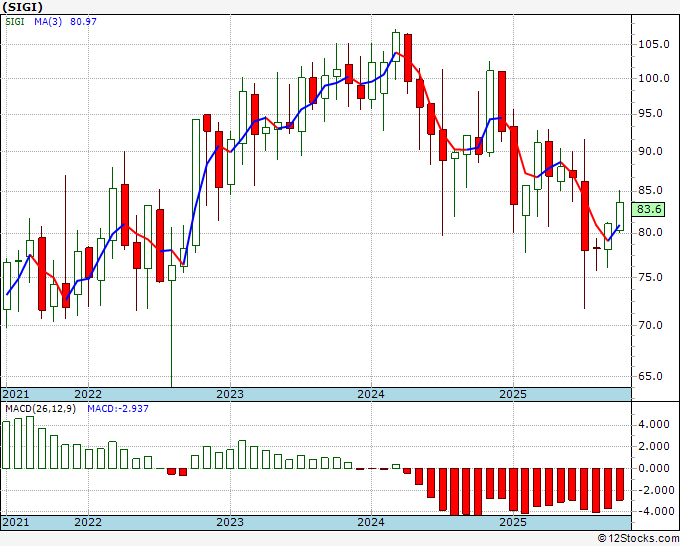Screen dimensions: 680x546
Task: Click 2022 on the price chart timeline
Action: tap(88, 394)
